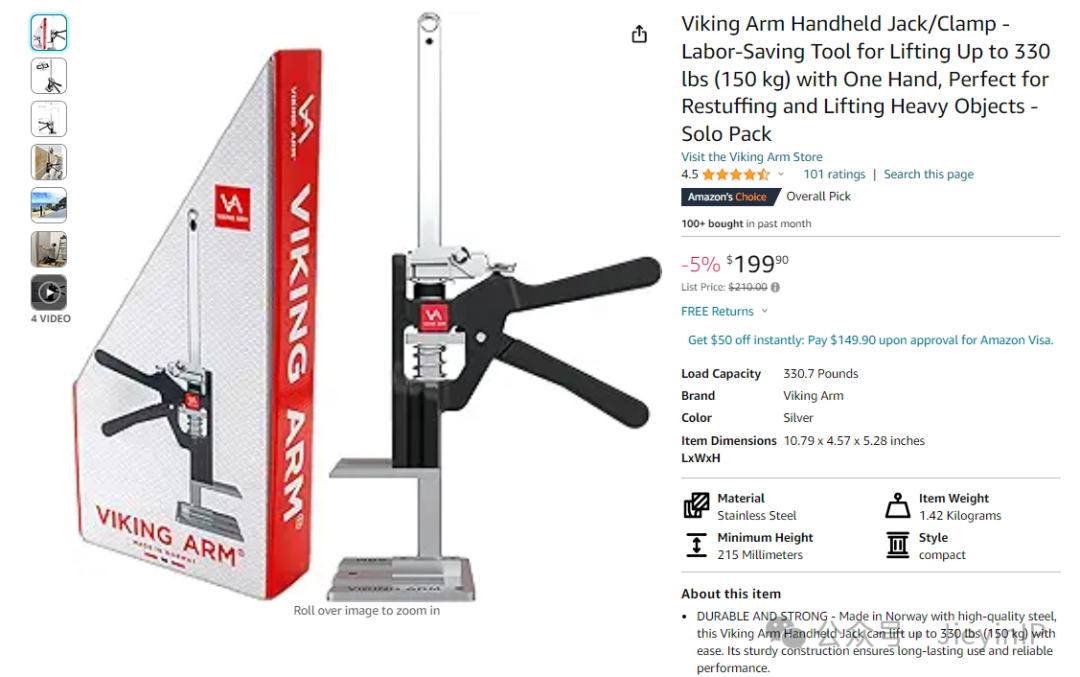This screenshot has width=1080, height=677.
Task: Select the fifth thumbnail with outdoor scene
Action: 49,205
